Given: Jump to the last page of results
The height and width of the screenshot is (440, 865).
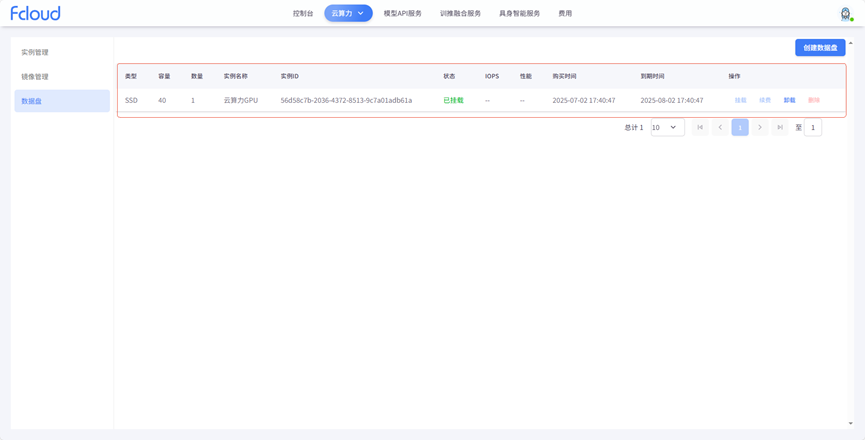Looking at the screenshot, I should 780,128.
